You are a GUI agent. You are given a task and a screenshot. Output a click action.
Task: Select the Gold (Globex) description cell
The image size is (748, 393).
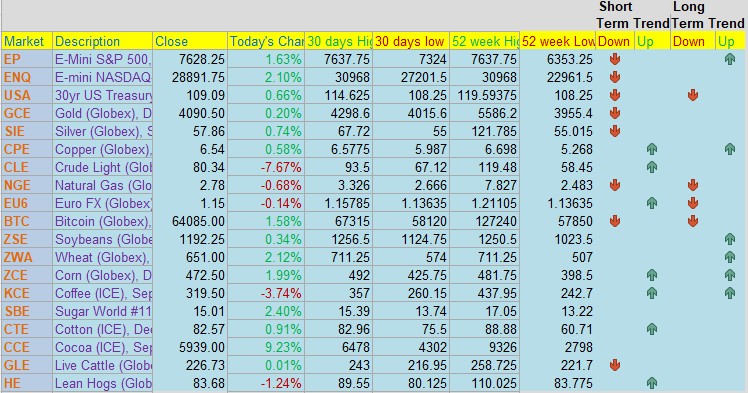[103, 113]
